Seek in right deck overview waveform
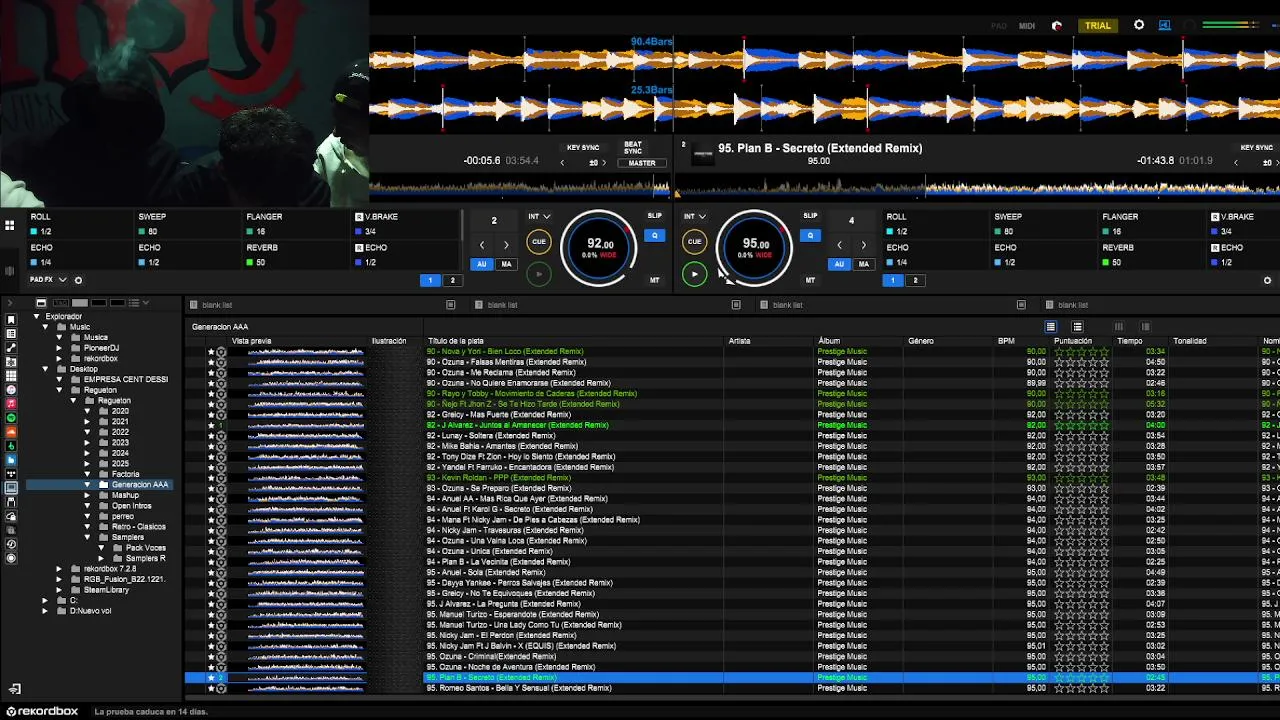This screenshot has width=1280, height=720. (x=978, y=187)
